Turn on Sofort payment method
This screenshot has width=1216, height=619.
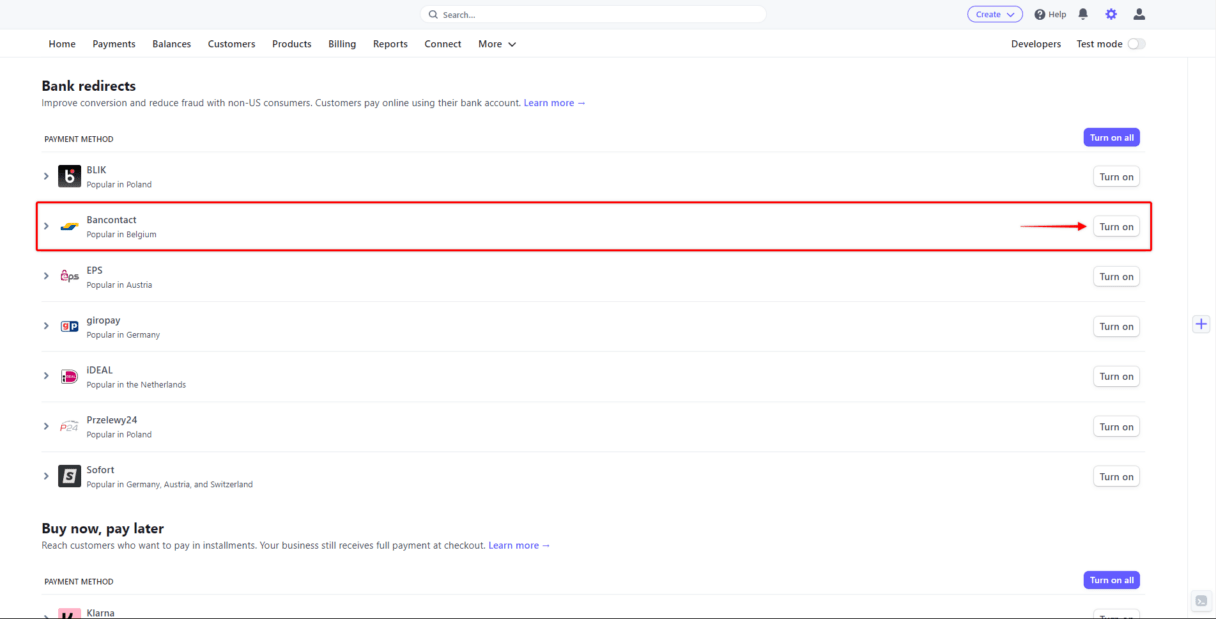pyautogui.click(x=1116, y=477)
